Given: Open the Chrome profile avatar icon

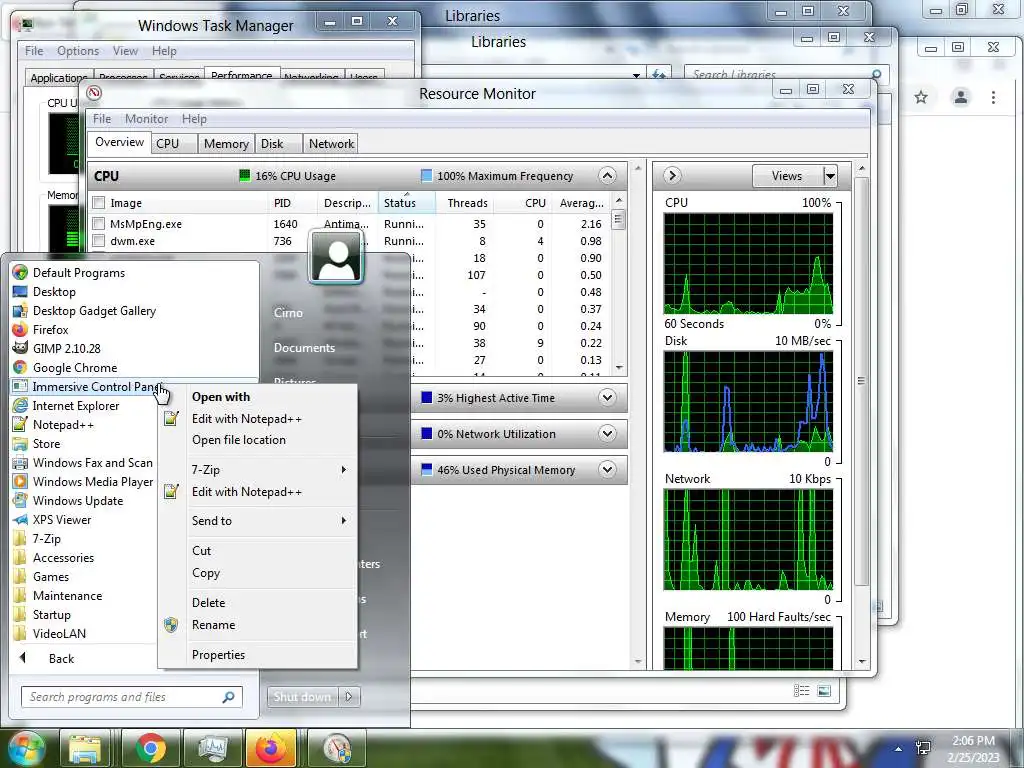Looking at the screenshot, I should click(x=961, y=97).
